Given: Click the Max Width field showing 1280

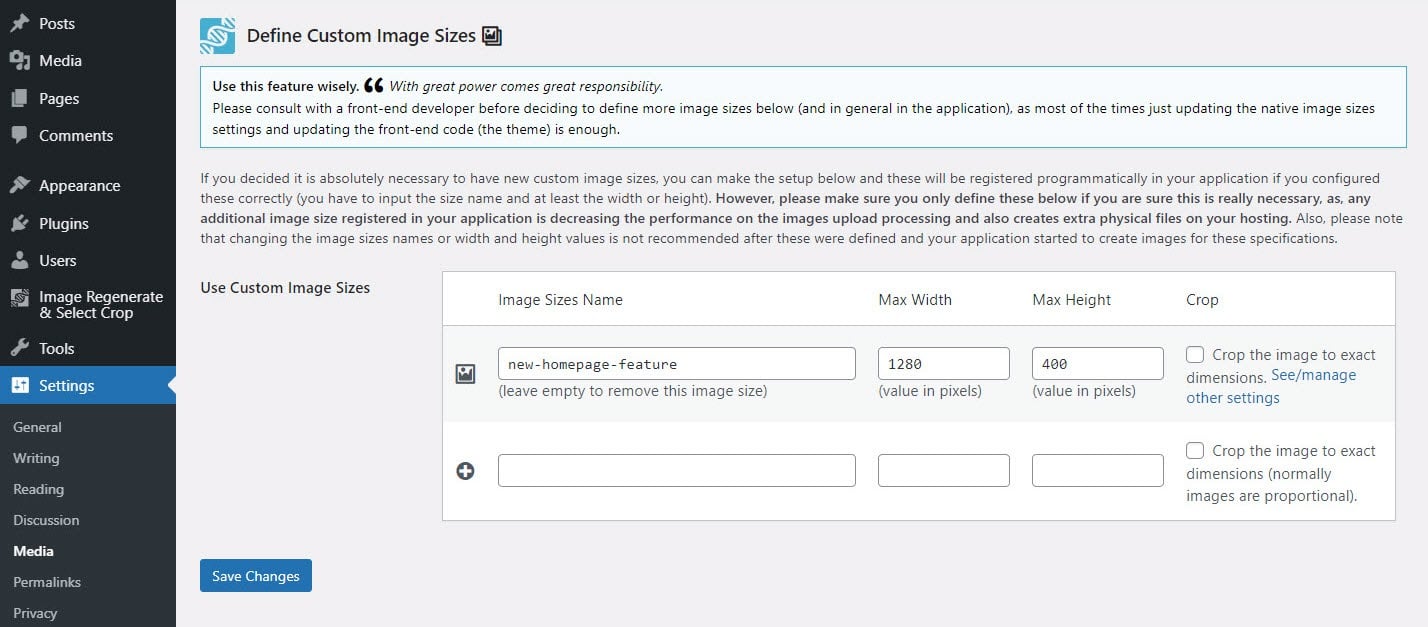Looking at the screenshot, I should point(943,363).
